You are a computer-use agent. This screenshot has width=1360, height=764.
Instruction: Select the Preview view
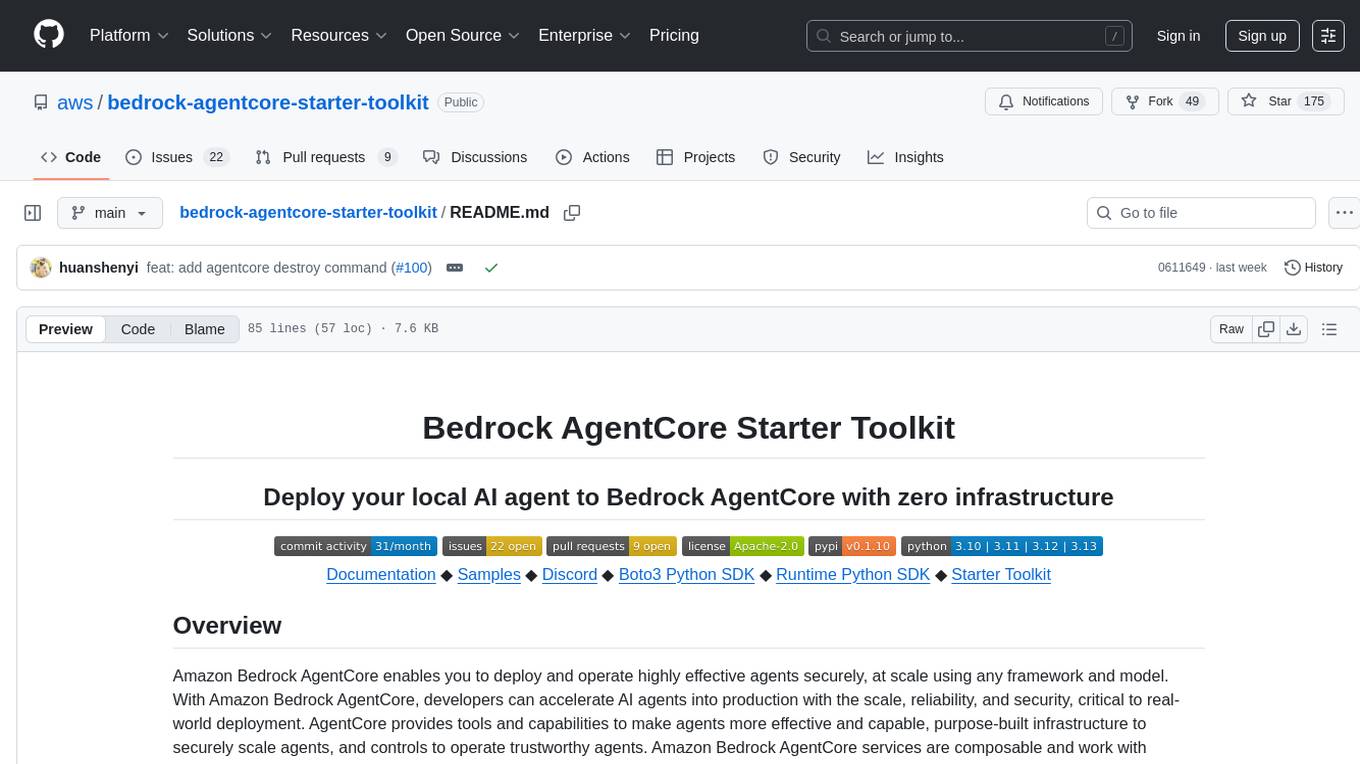click(x=66, y=329)
